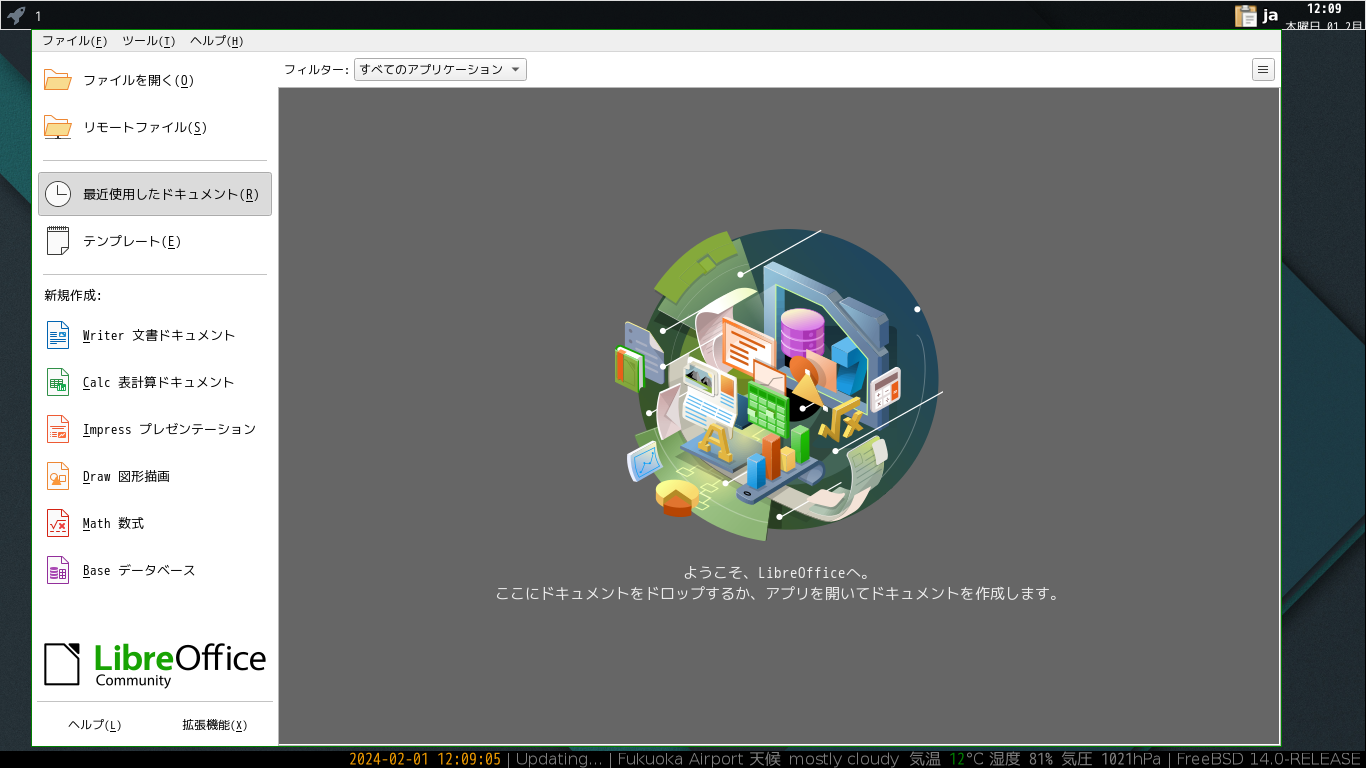This screenshot has width=1366, height=768.
Task: Click the ヘルプ(L) button at bottom
Action: point(94,725)
